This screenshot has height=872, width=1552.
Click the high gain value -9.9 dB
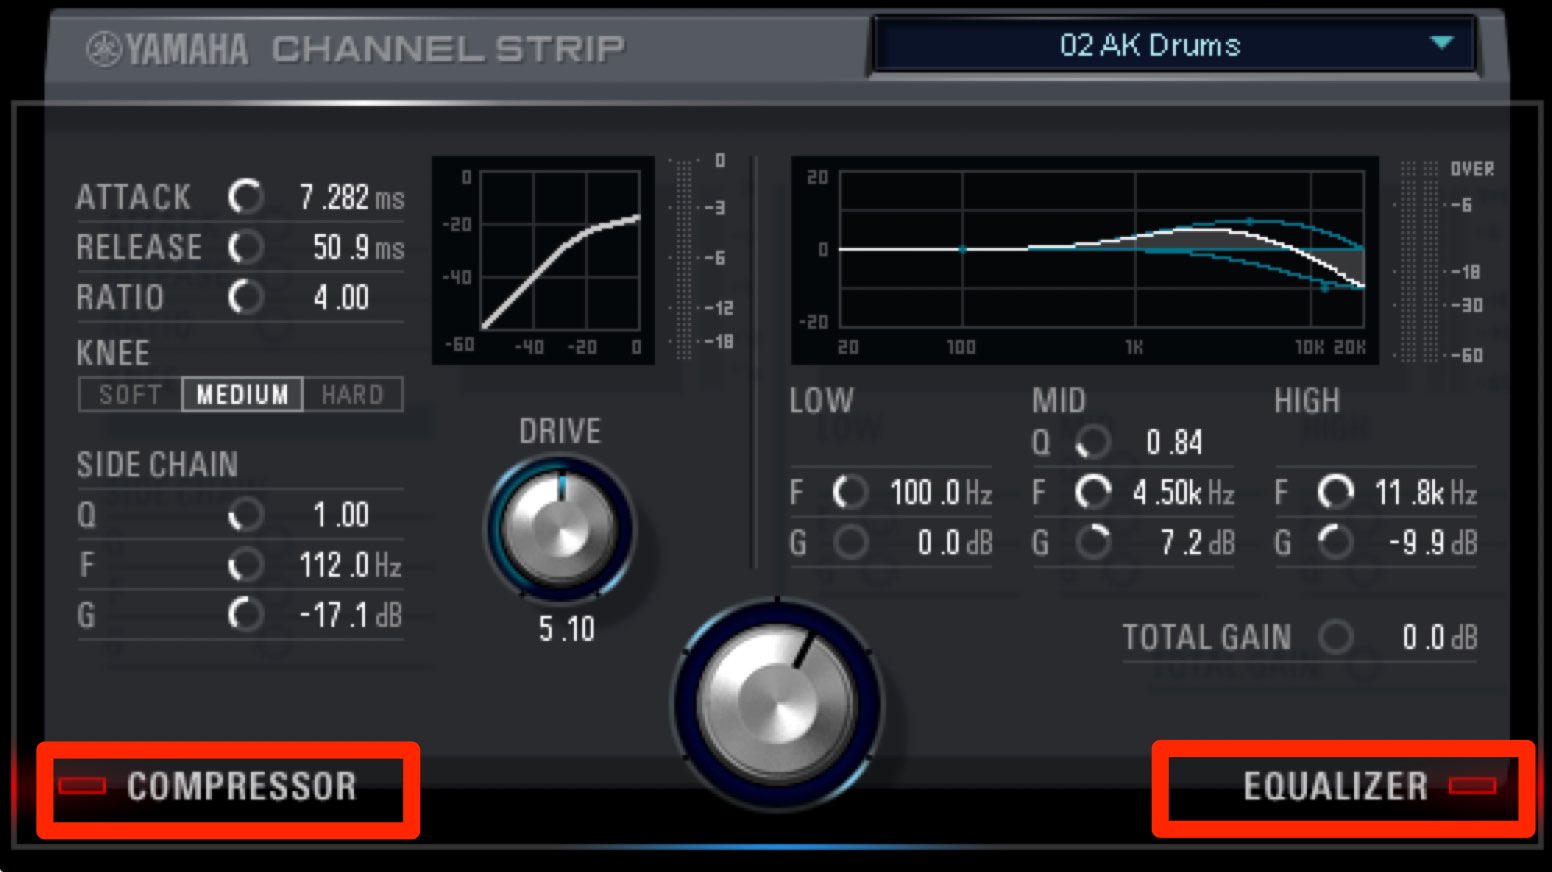point(1432,542)
